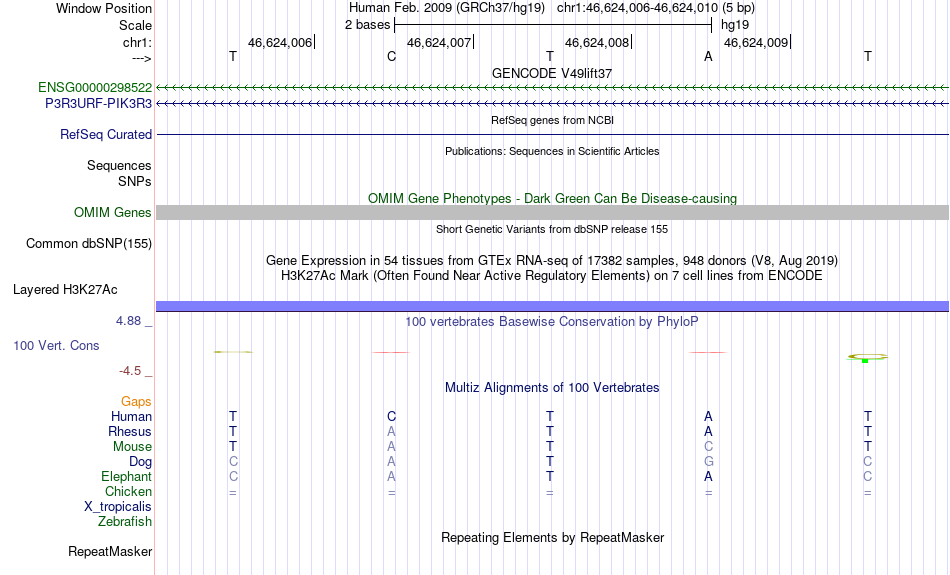Click the H3K27Ac Mark ENCODE track title
Image resolution: width=950 pixels, height=575 pixels.
click(x=552, y=276)
